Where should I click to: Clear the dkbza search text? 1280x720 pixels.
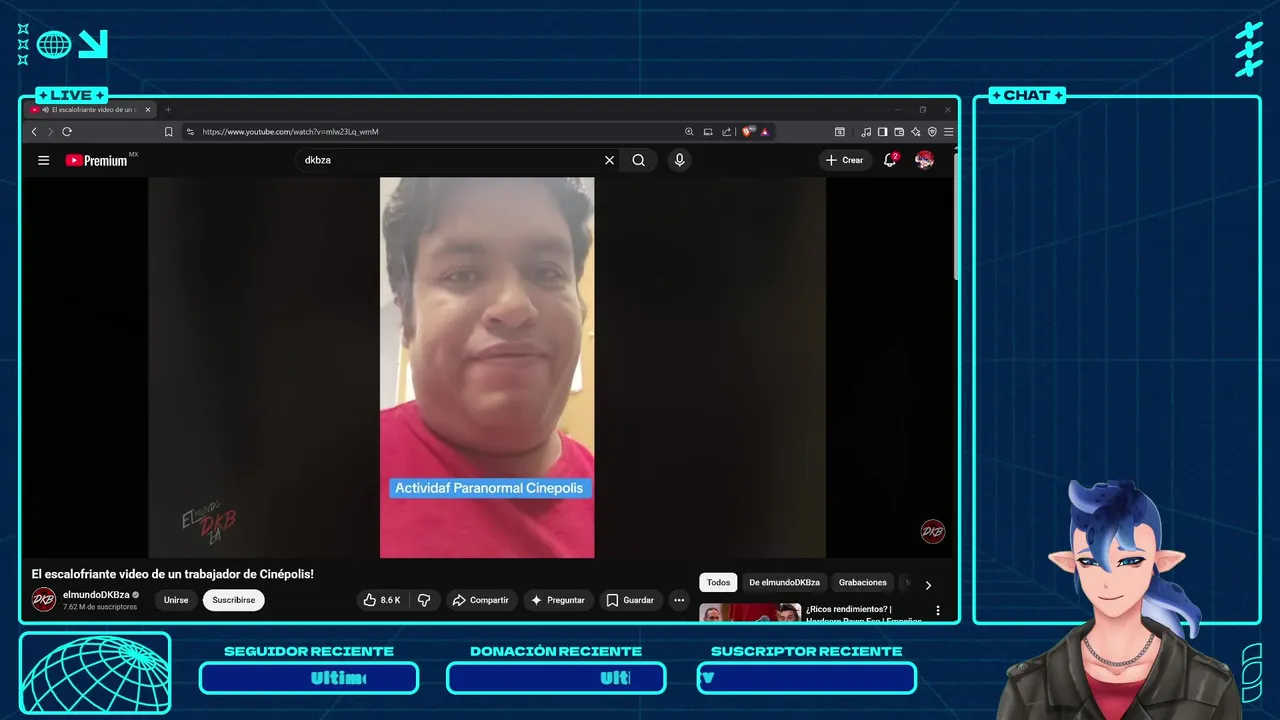pyautogui.click(x=609, y=160)
